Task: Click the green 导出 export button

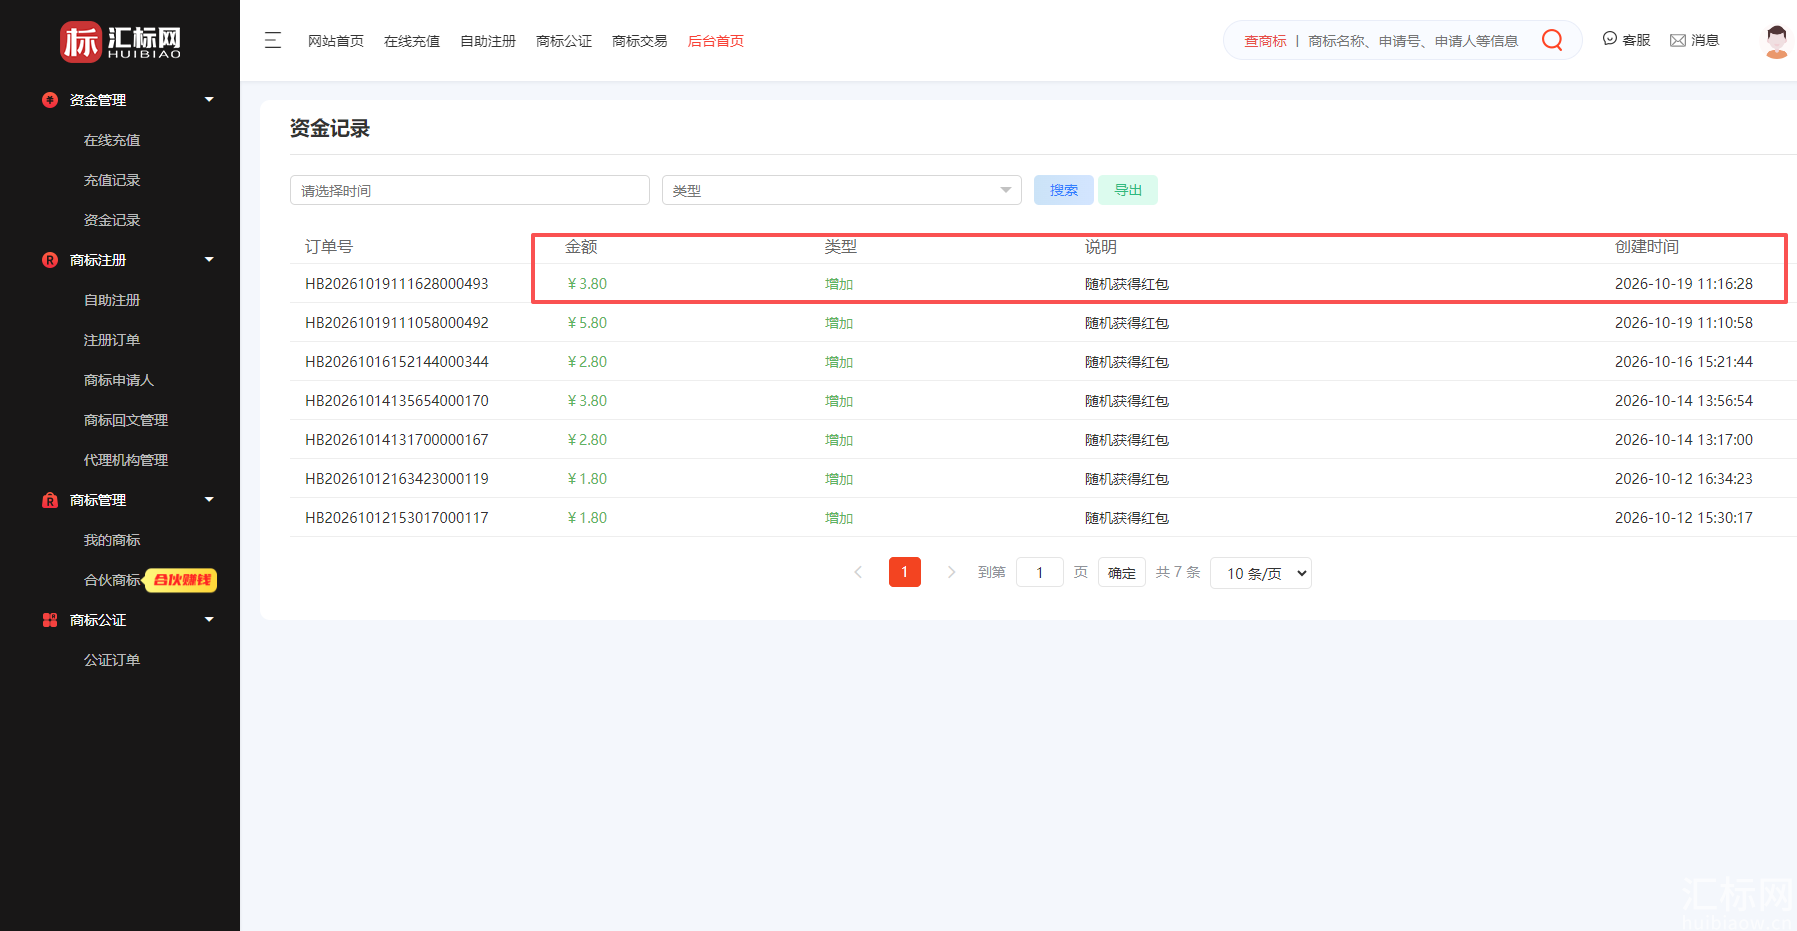Action: 1128,190
